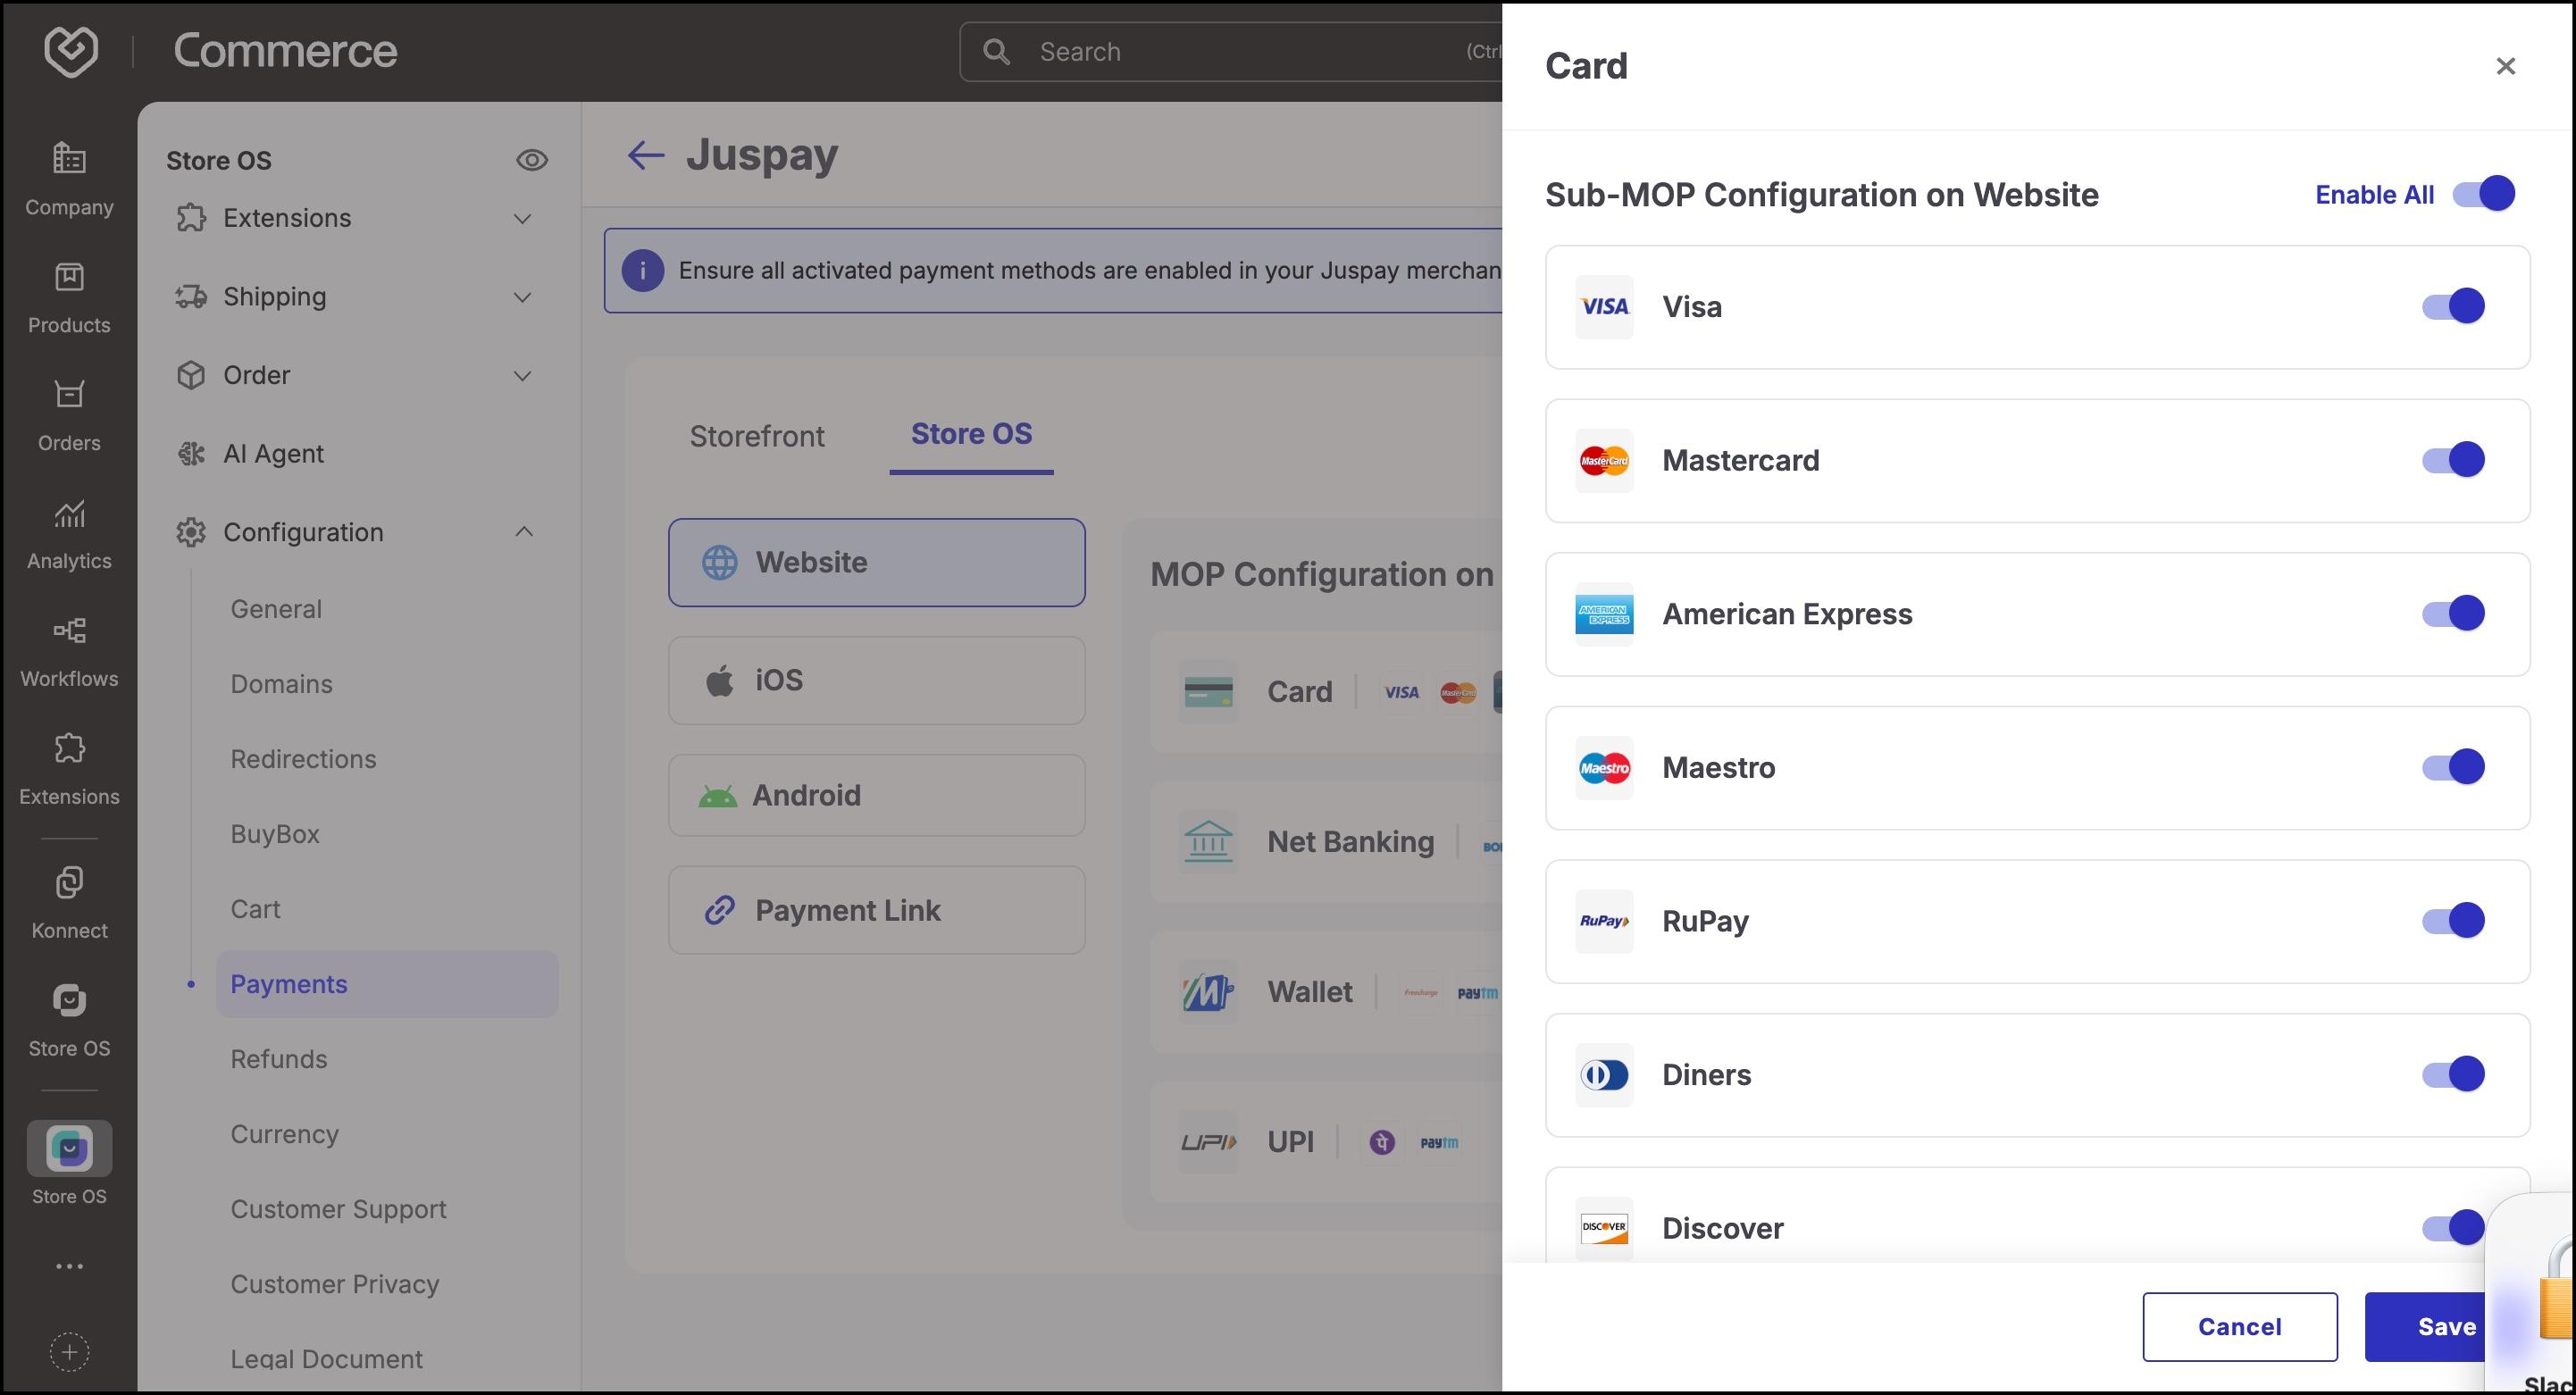The image size is (2576, 1395).
Task: Click the info icon in the banner
Action: click(x=643, y=271)
